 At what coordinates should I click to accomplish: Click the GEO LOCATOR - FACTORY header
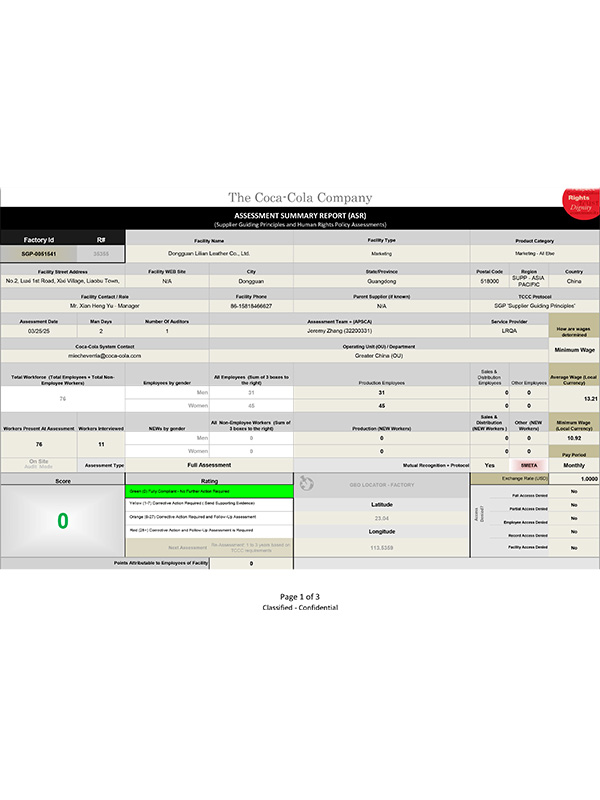(x=382, y=485)
